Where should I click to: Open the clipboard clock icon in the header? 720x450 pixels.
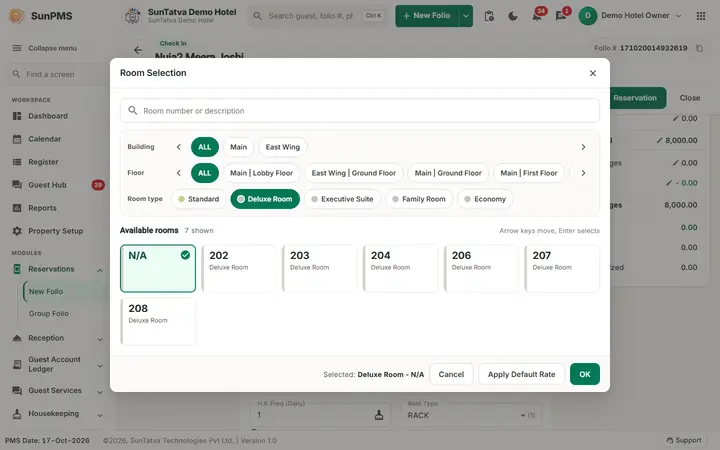(489, 16)
